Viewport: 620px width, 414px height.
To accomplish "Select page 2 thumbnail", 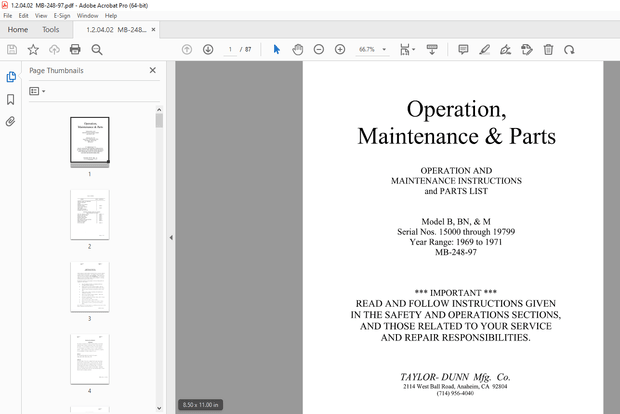I will tap(90, 215).
